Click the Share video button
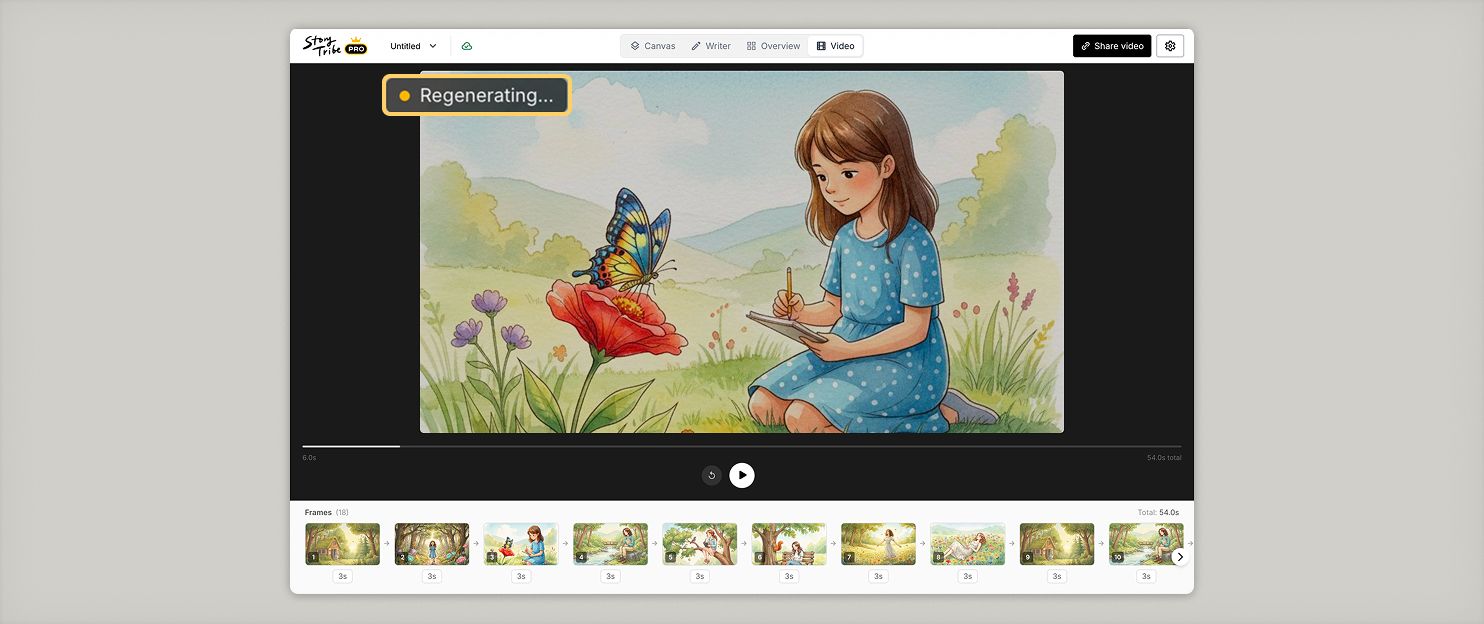1484x624 pixels. pyautogui.click(x=1111, y=45)
